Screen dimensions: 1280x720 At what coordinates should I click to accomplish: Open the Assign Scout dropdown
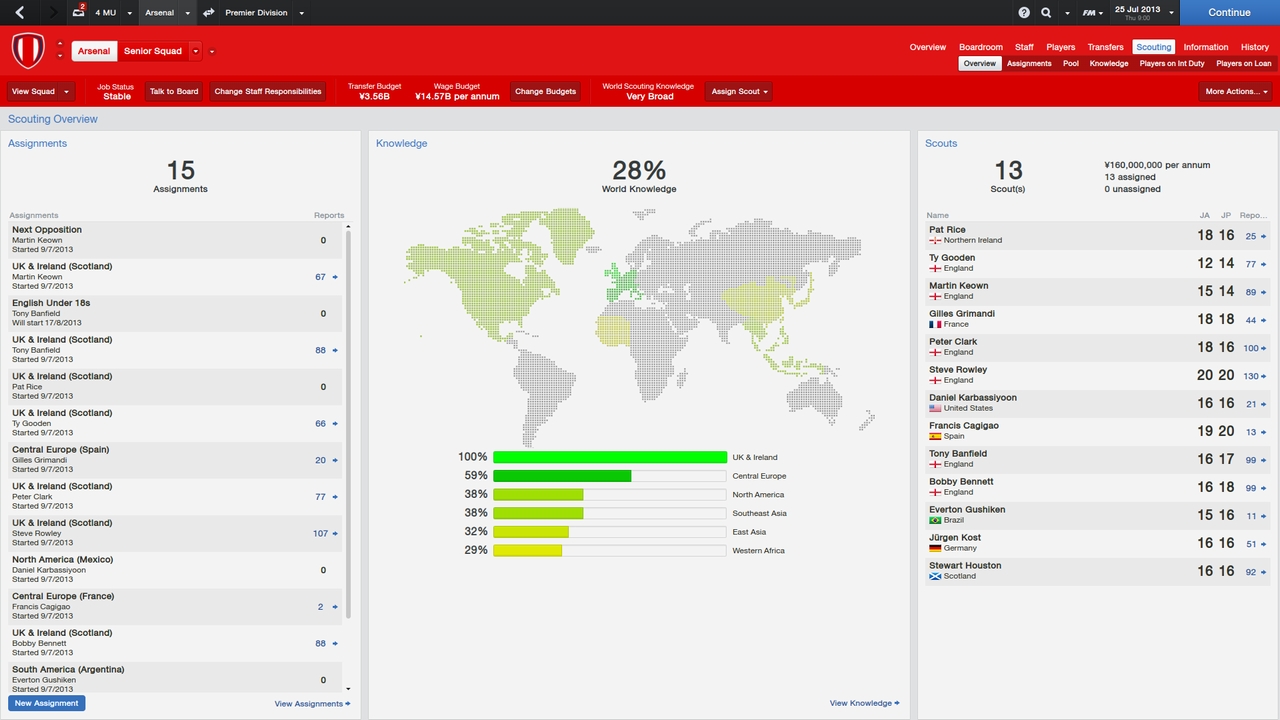[x=738, y=91]
